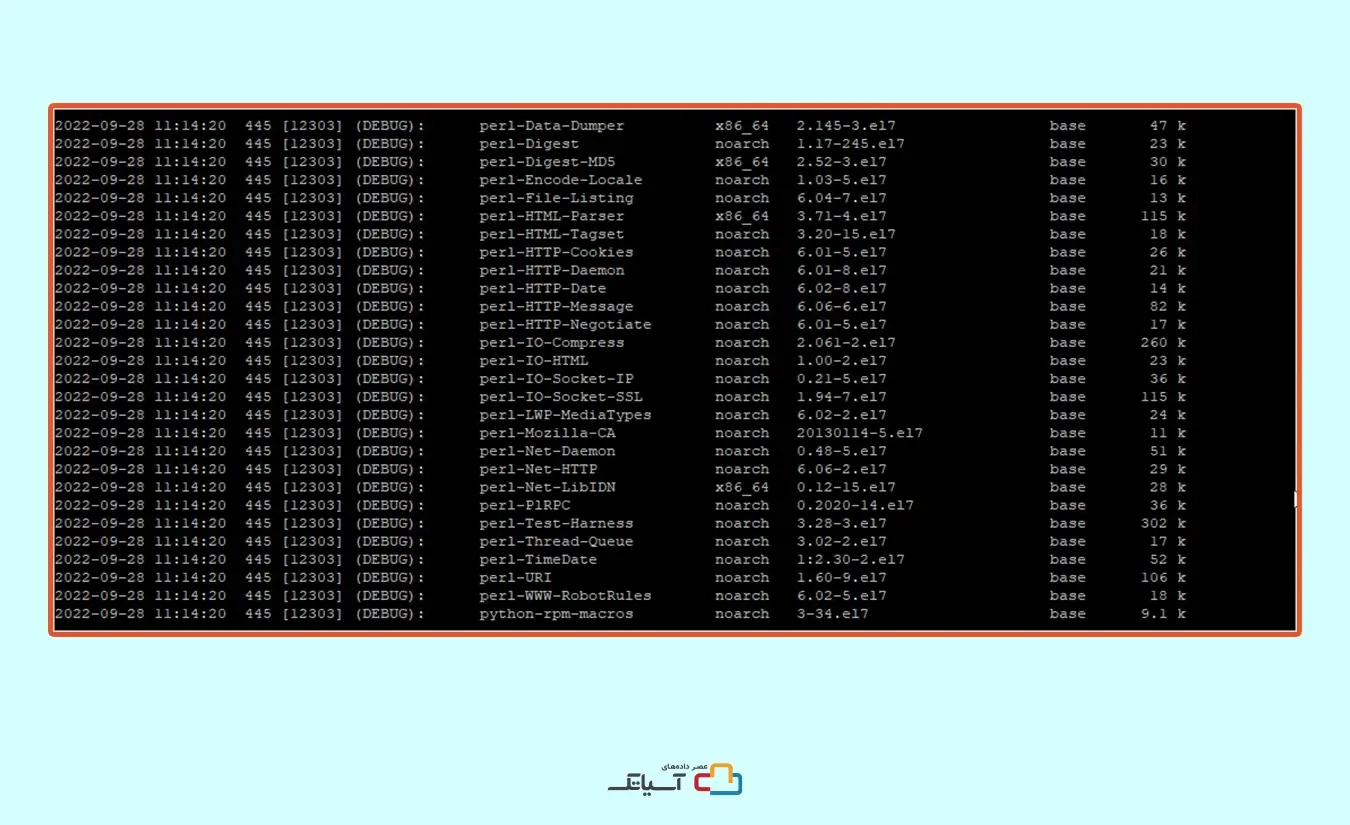Select the perl-LWP-MediaTypes package name
This screenshot has width=1350, height=825.
pos(565,415)
